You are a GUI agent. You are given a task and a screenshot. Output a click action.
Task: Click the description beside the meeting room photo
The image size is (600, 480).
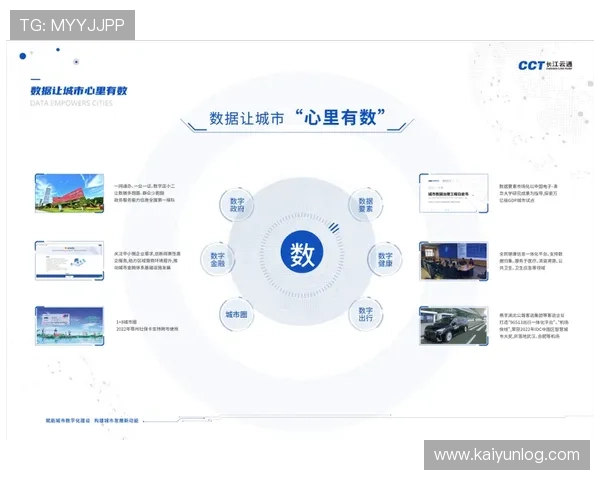(531, 261)
